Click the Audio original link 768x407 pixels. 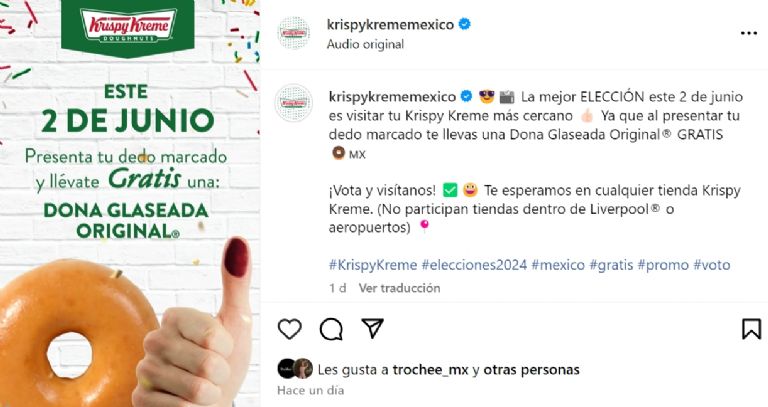(365, 44)
